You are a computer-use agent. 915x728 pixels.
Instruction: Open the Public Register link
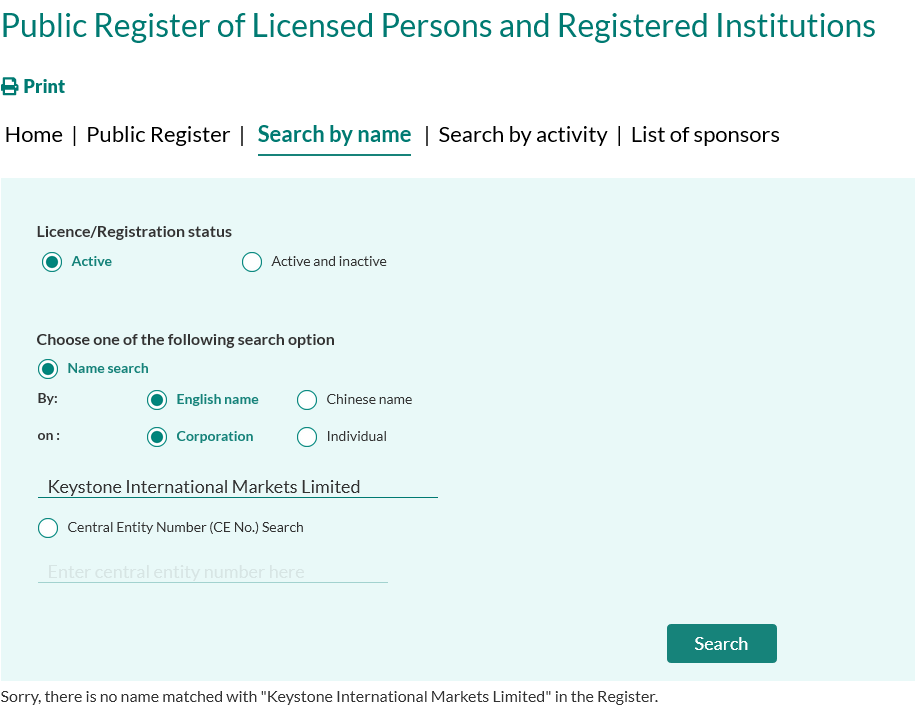158,135
